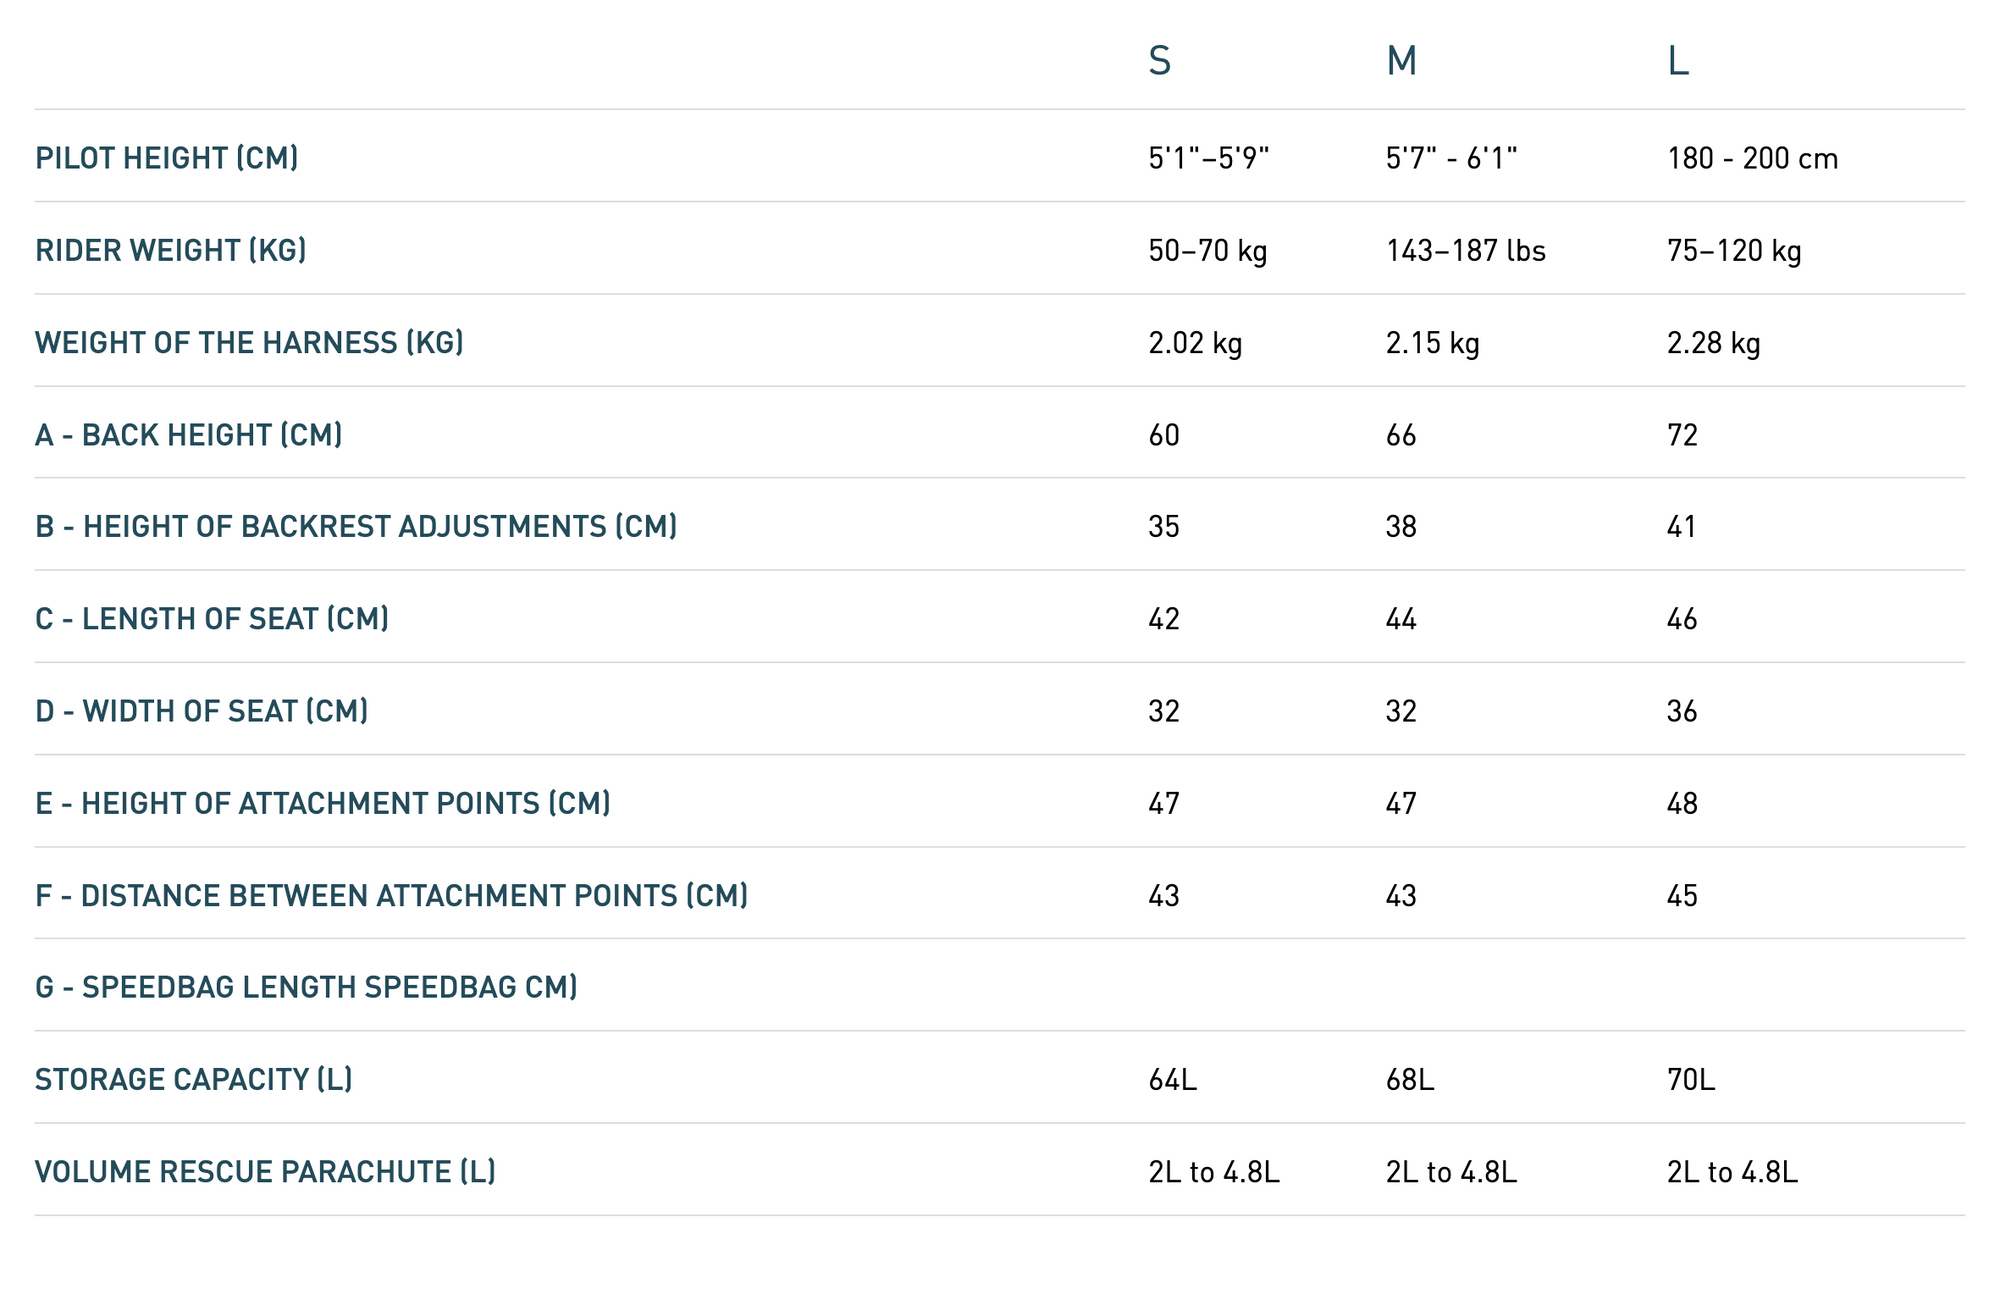
Task: Click F - Distance Between Attachment Points label
Action: pos(392,895)
